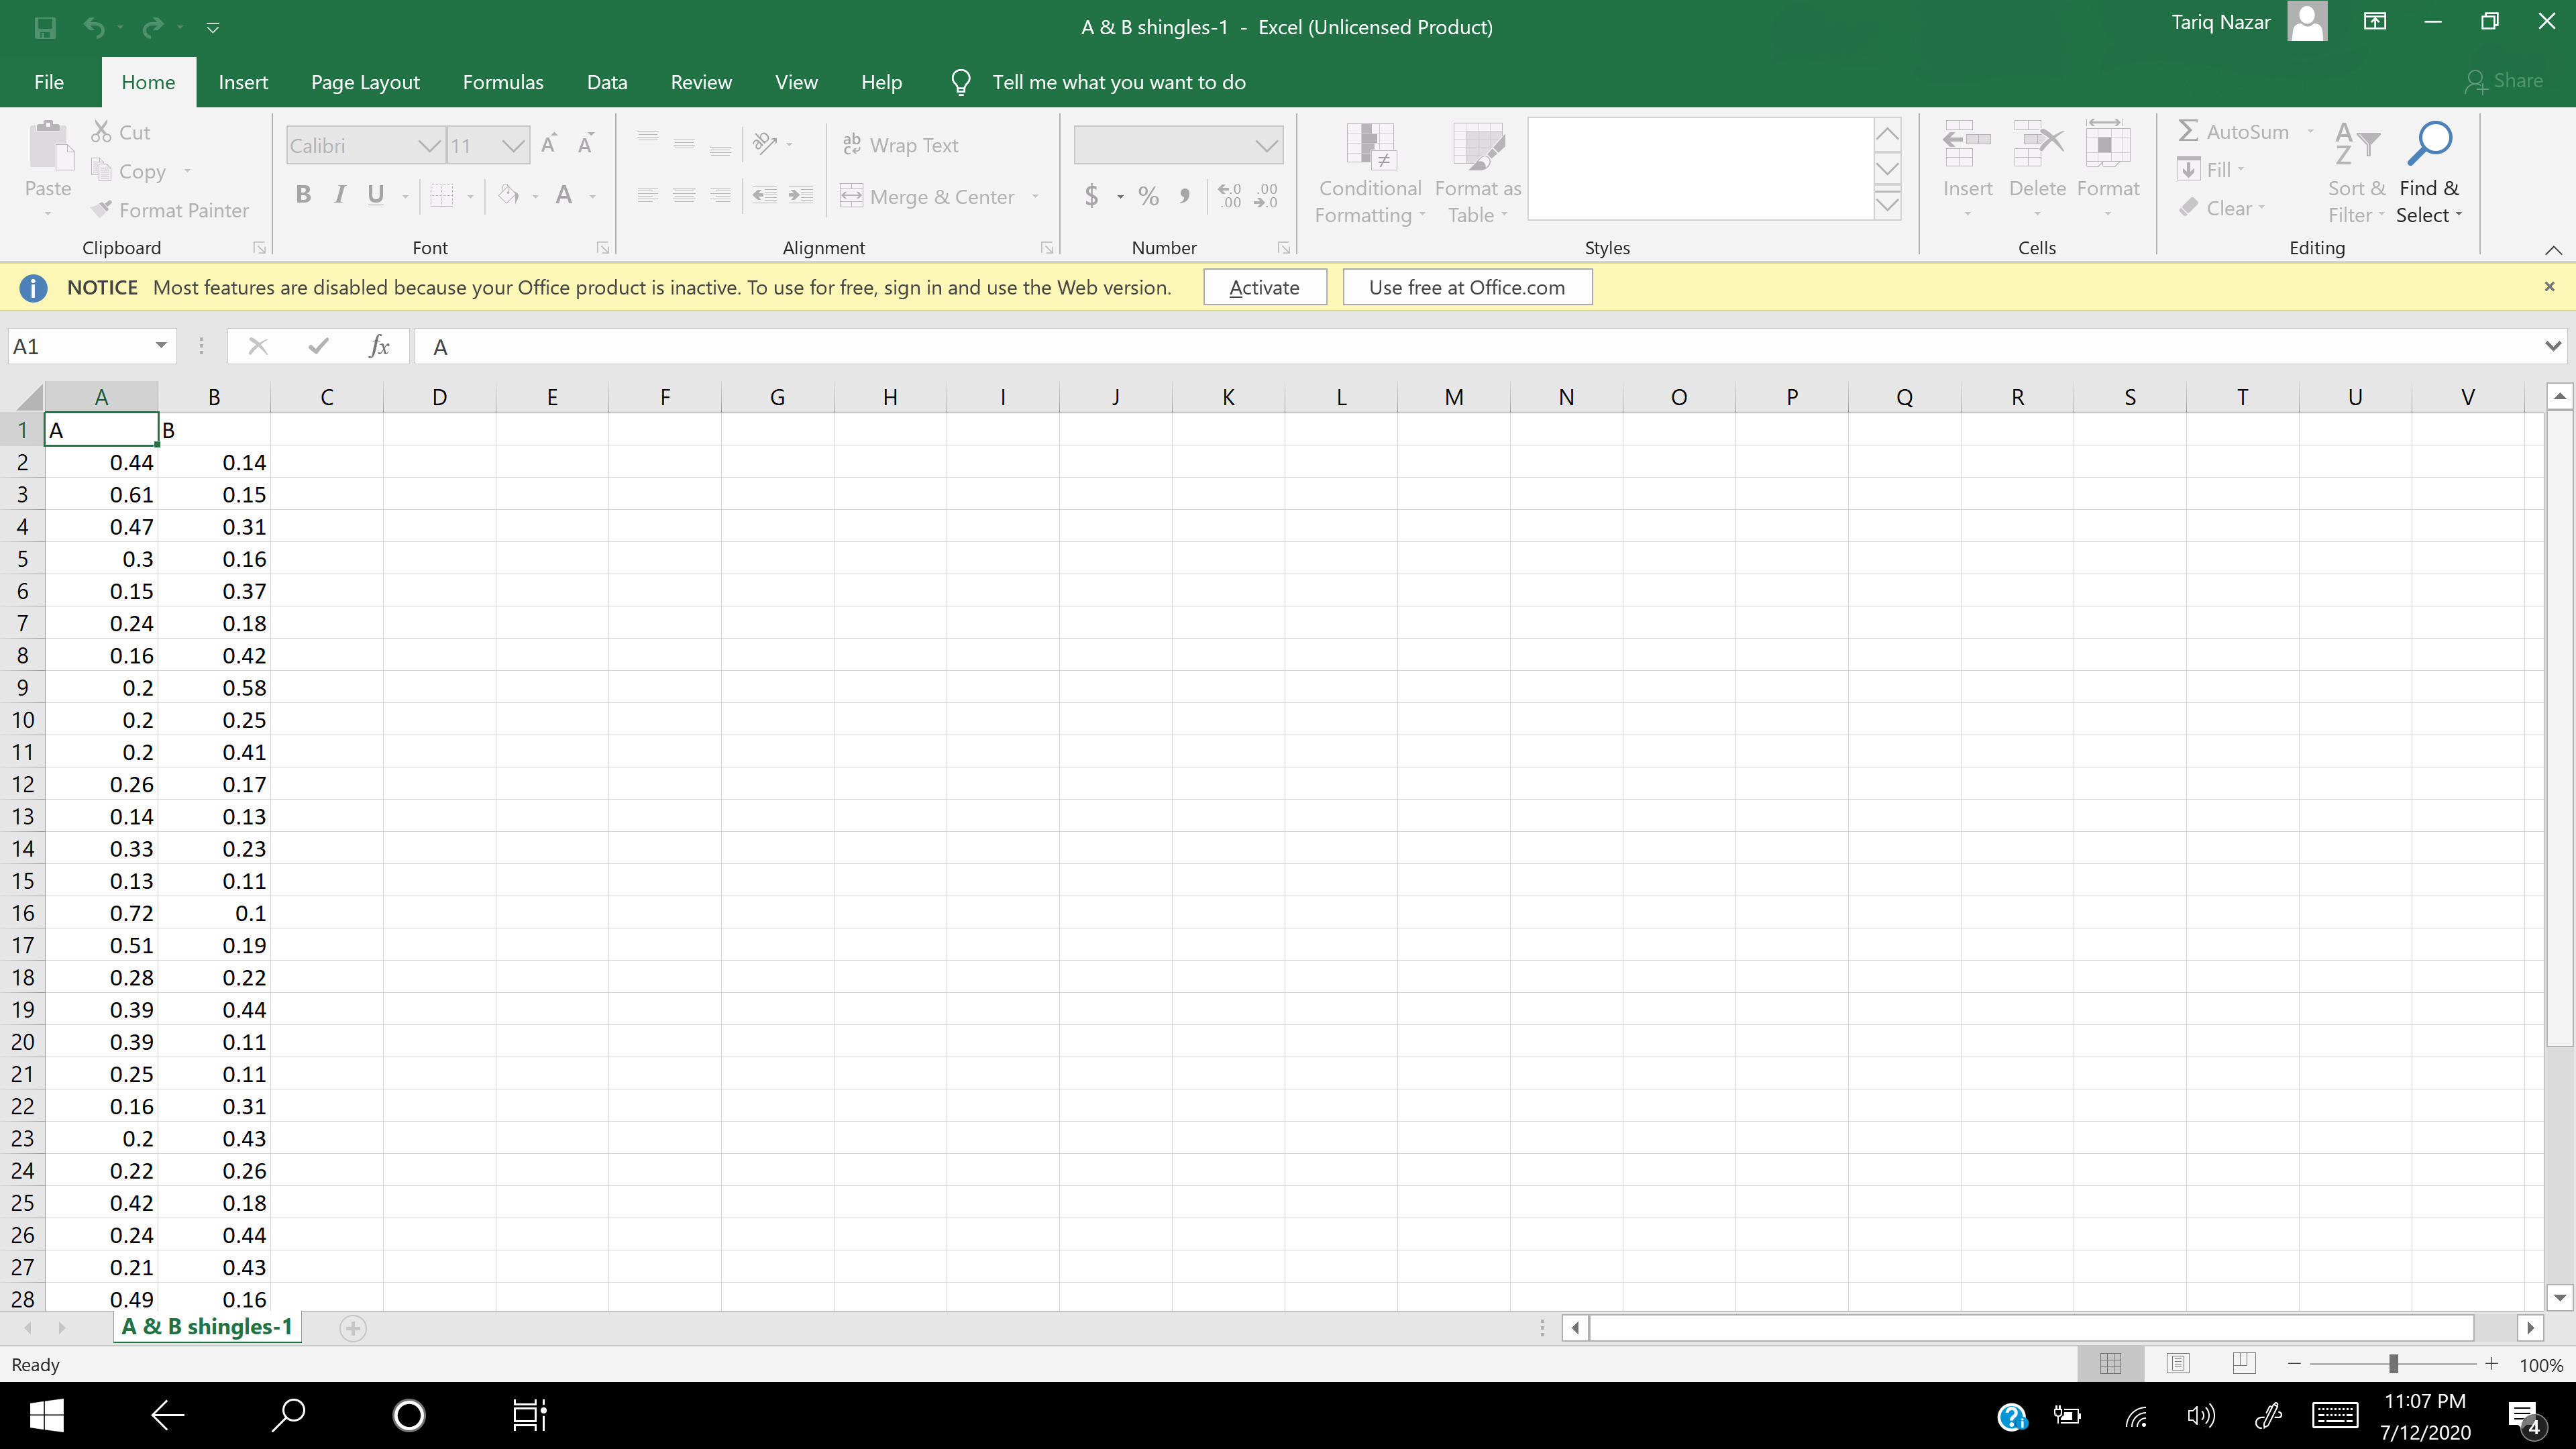Open the Formulas ribbon tab

pos(502,82)
